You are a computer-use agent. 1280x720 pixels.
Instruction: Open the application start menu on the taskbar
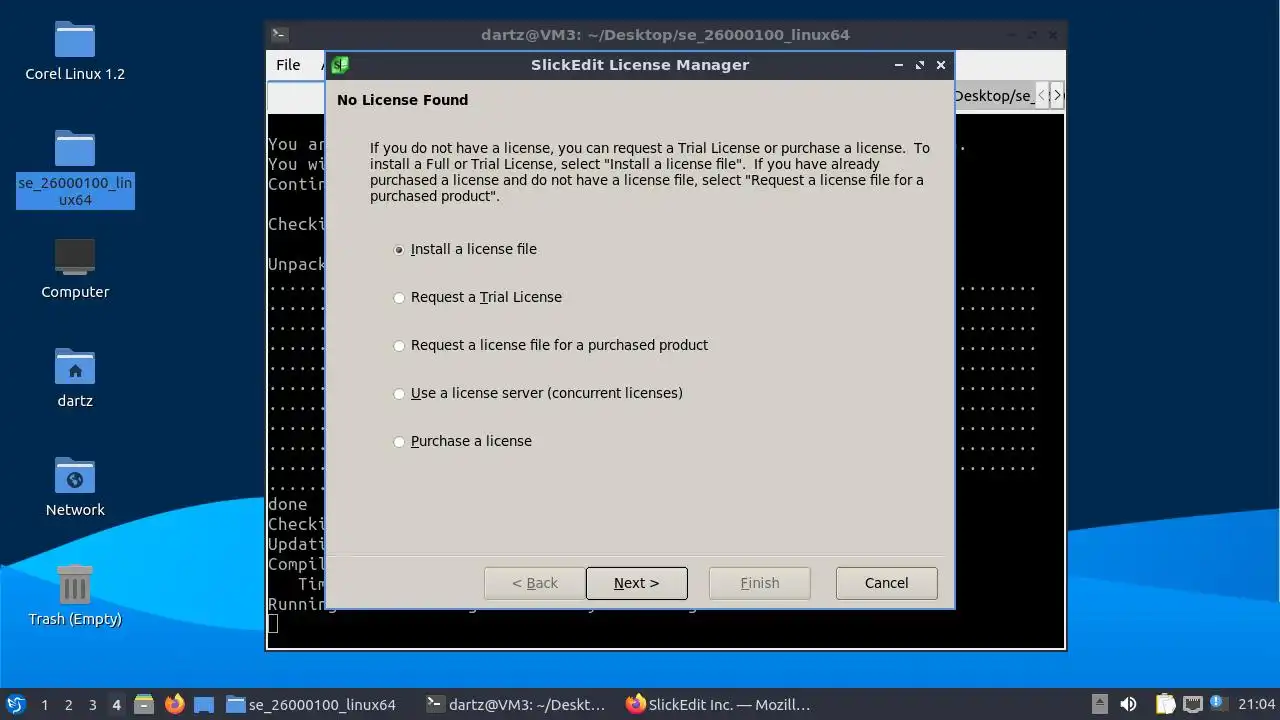pyautogui.click(x=15, y=704)
